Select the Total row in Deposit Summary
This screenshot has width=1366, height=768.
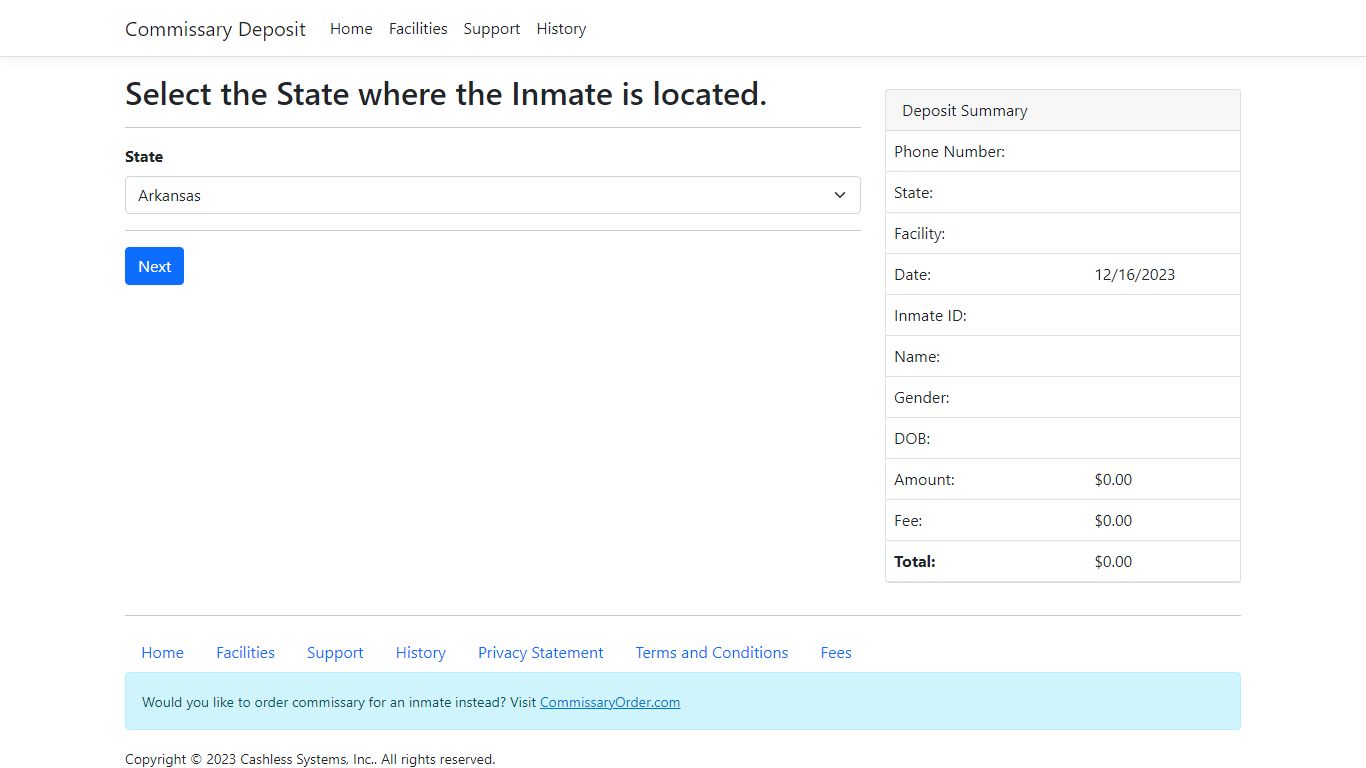[x=1062, y=561]
